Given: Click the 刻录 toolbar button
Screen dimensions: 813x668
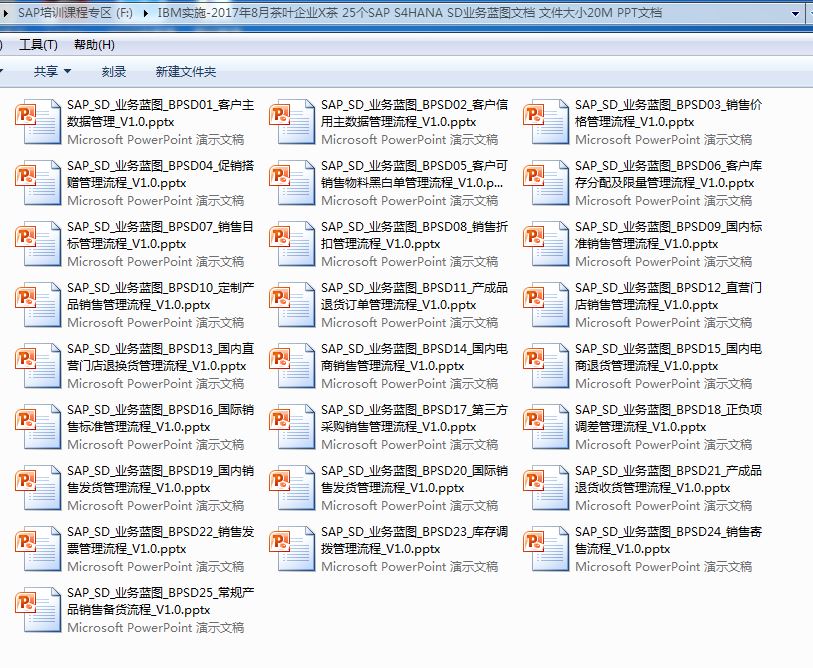Looking at the screenshot, I should 114,72.
